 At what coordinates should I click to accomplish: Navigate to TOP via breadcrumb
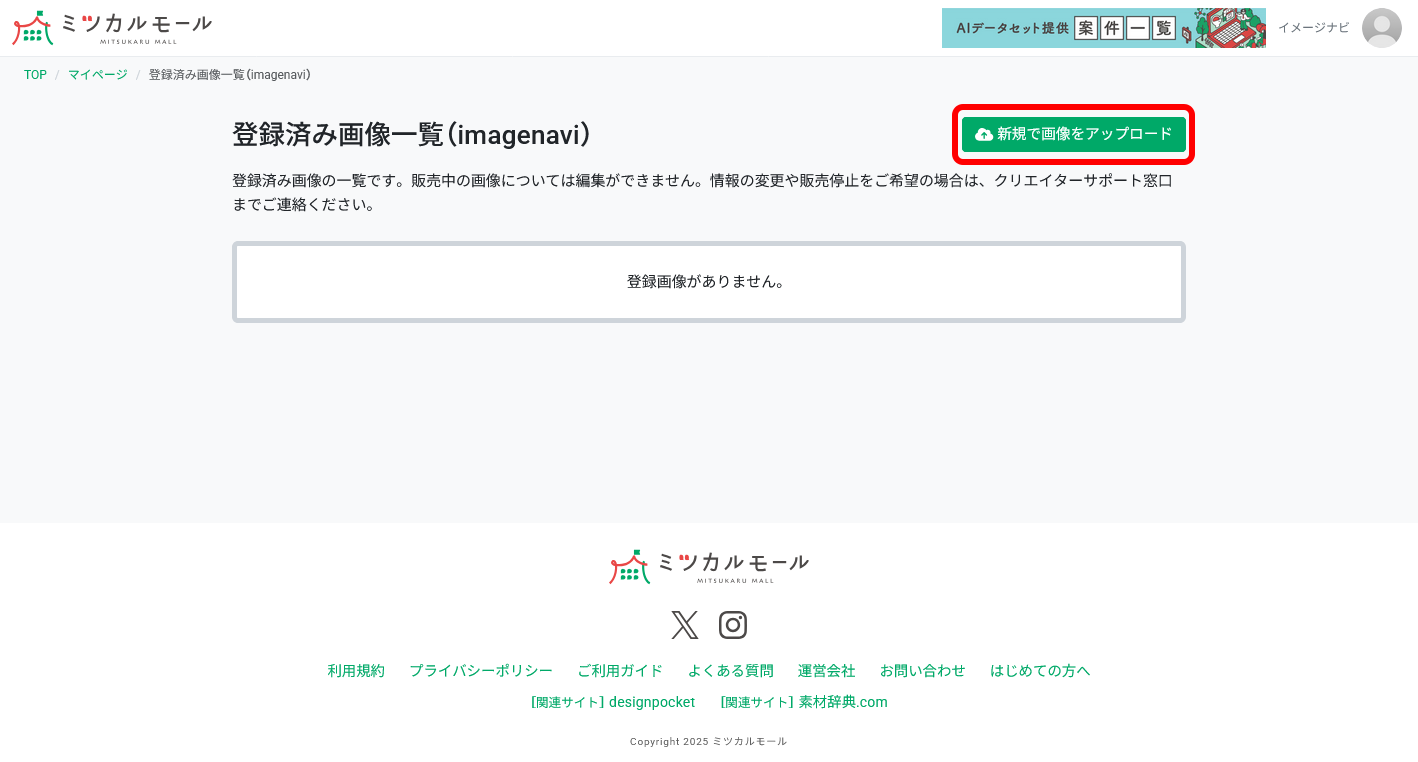pyautogui.click(x=34, y=74)
